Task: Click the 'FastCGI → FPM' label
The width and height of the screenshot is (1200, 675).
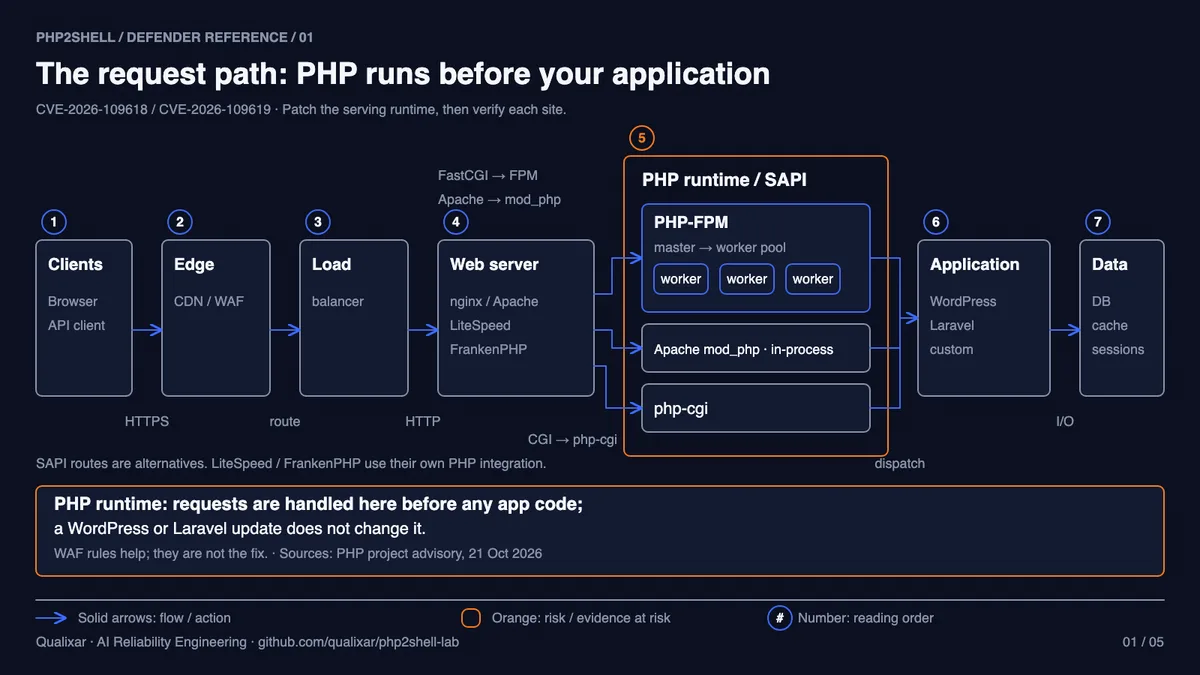Action: click(x=488, y=175)
